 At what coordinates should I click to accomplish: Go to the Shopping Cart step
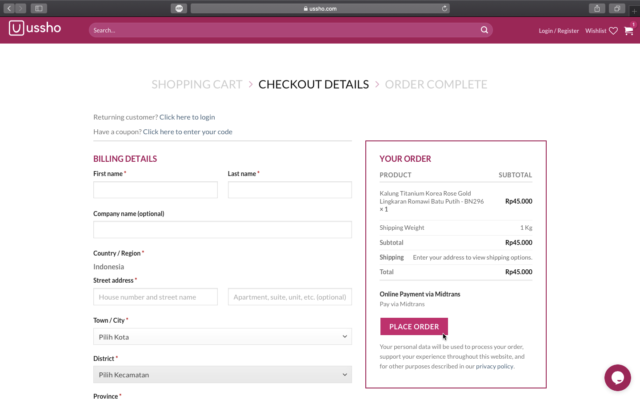(196, 84)
